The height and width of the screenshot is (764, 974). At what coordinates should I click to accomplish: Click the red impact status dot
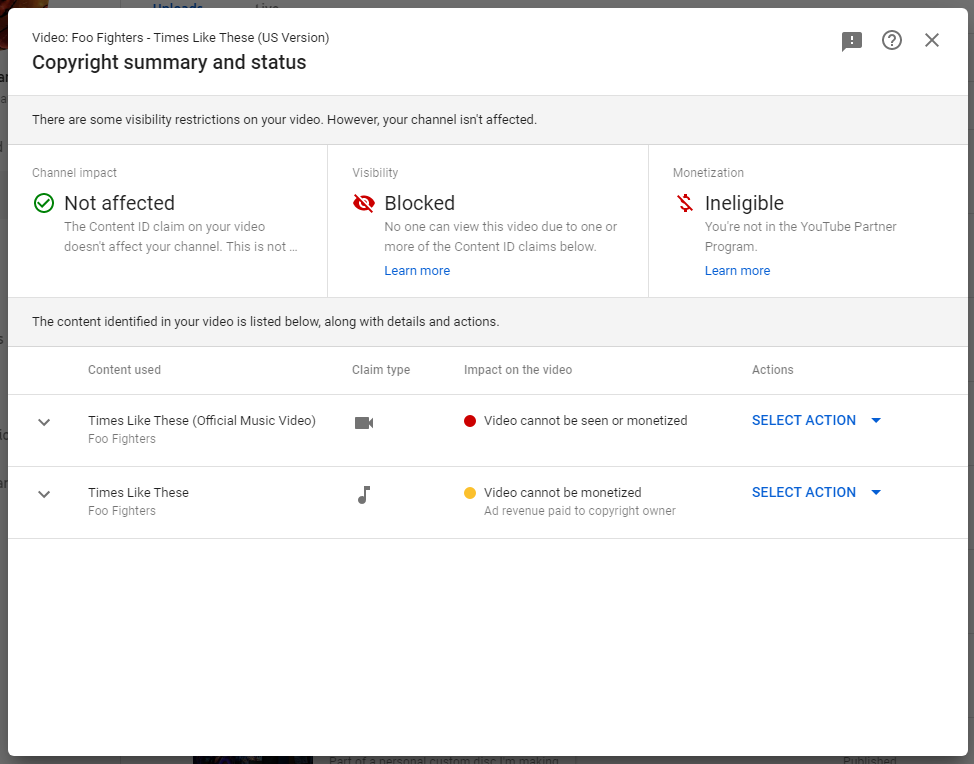tap(470, 421)
